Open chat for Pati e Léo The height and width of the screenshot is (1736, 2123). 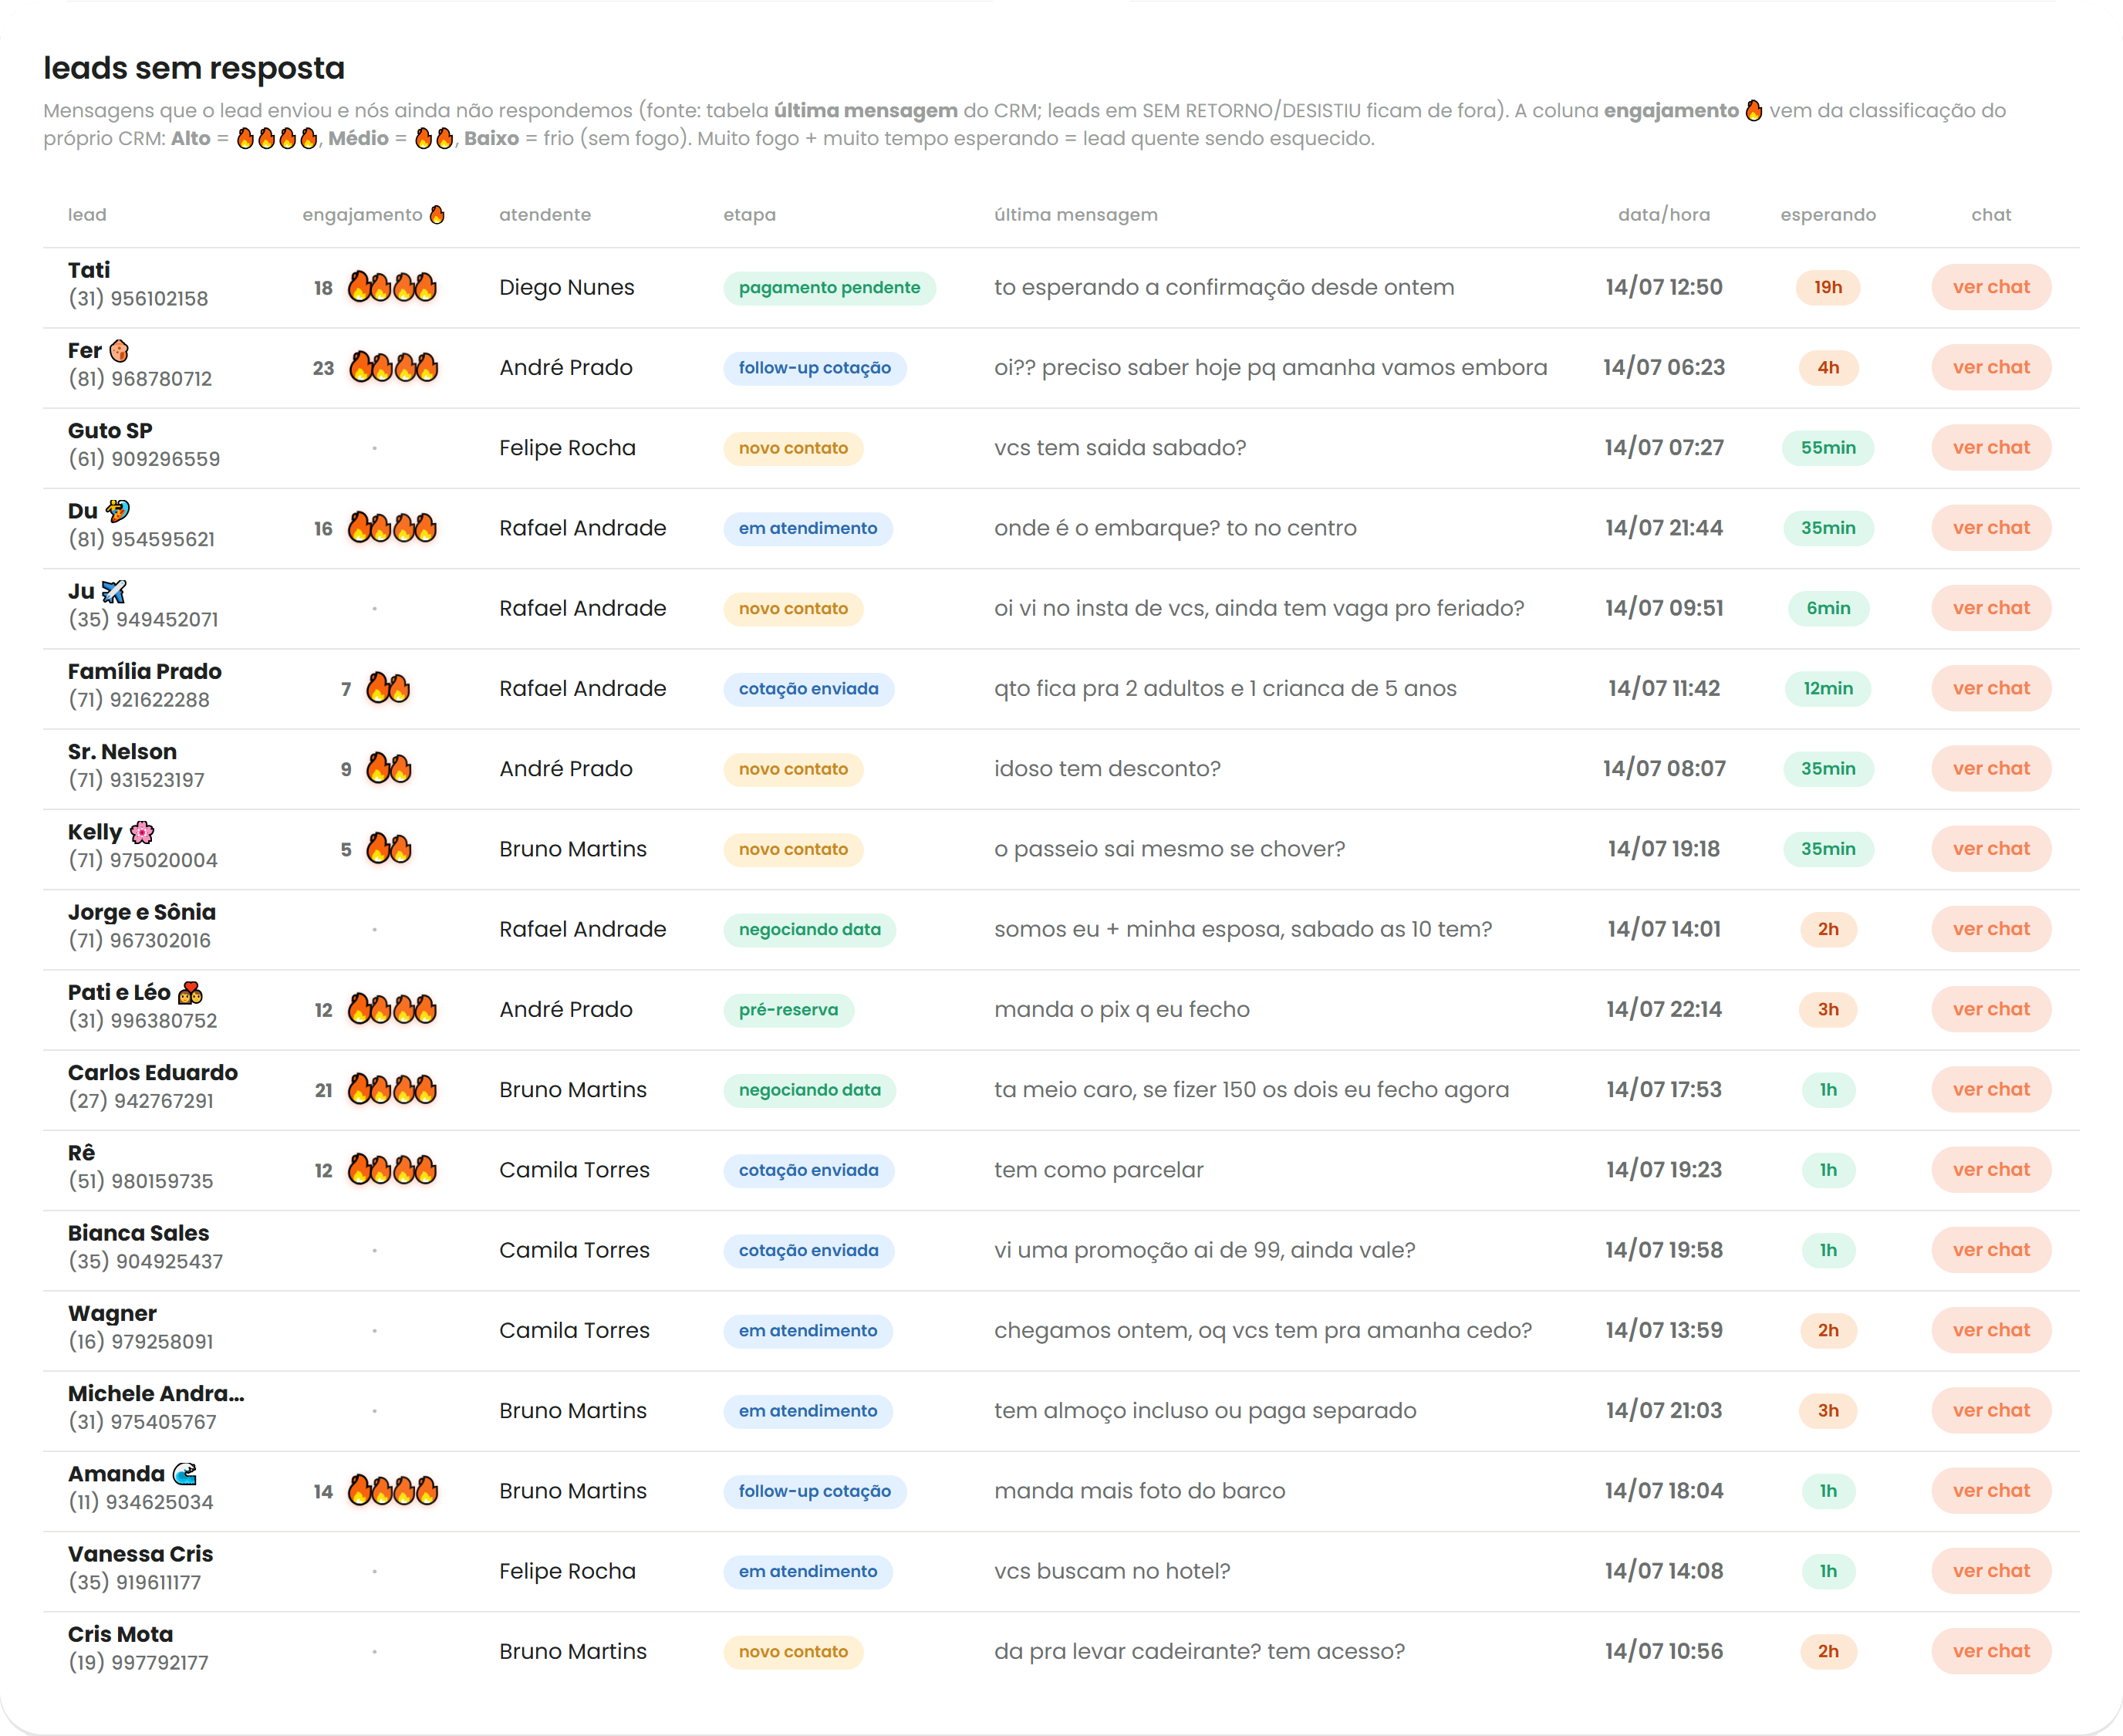pyautogui.click(x=1990, y=1009)
